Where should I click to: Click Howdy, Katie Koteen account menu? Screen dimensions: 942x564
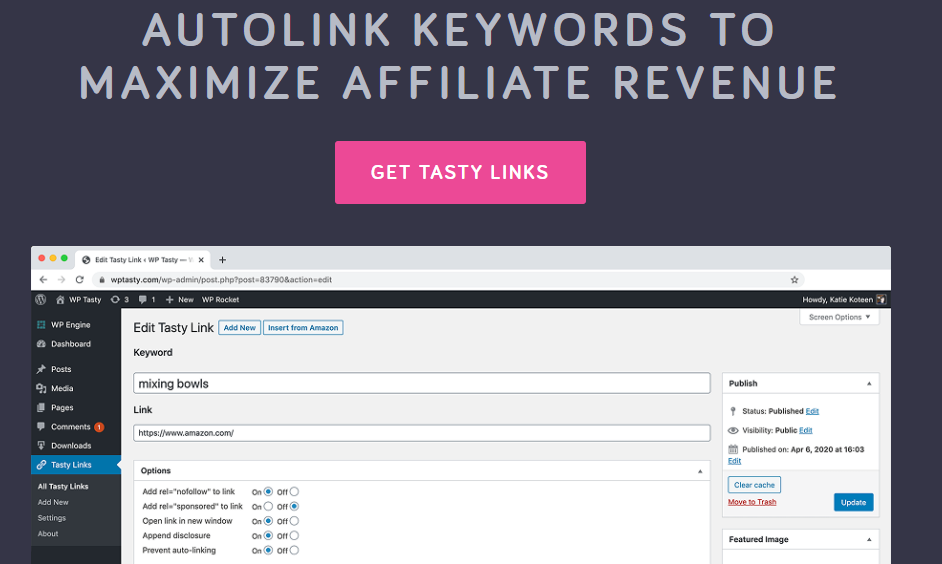837,299
